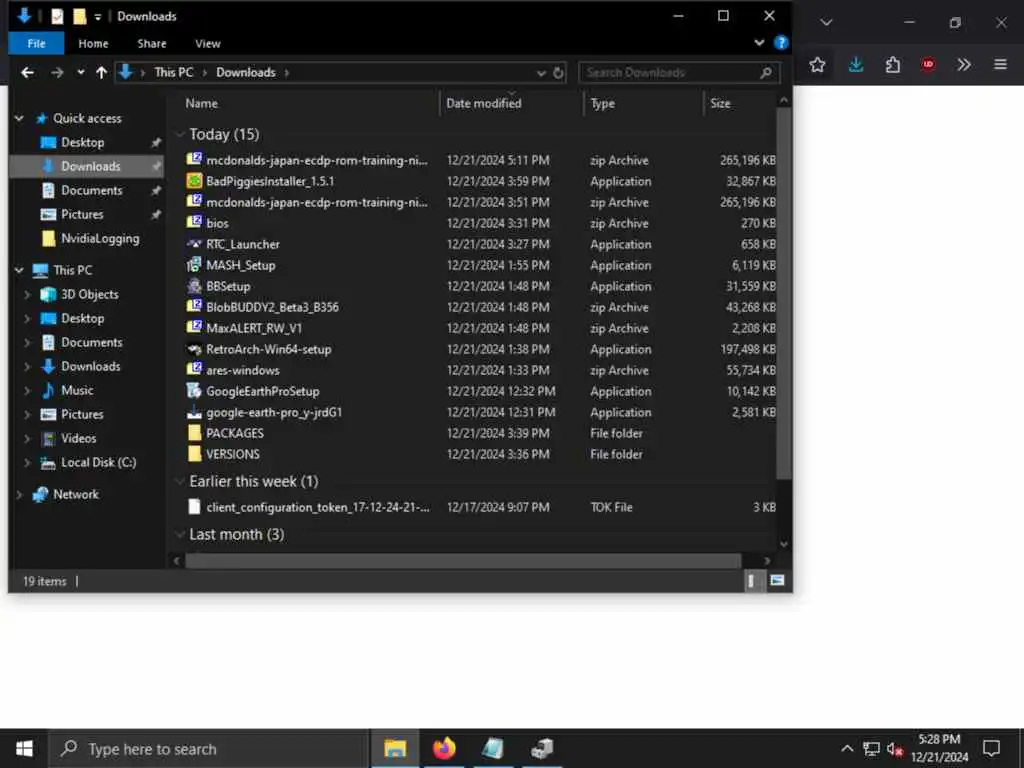Open browser downloads panel arrow
The height and width of the screenshot is (768, 1024).
pos(856,65)
